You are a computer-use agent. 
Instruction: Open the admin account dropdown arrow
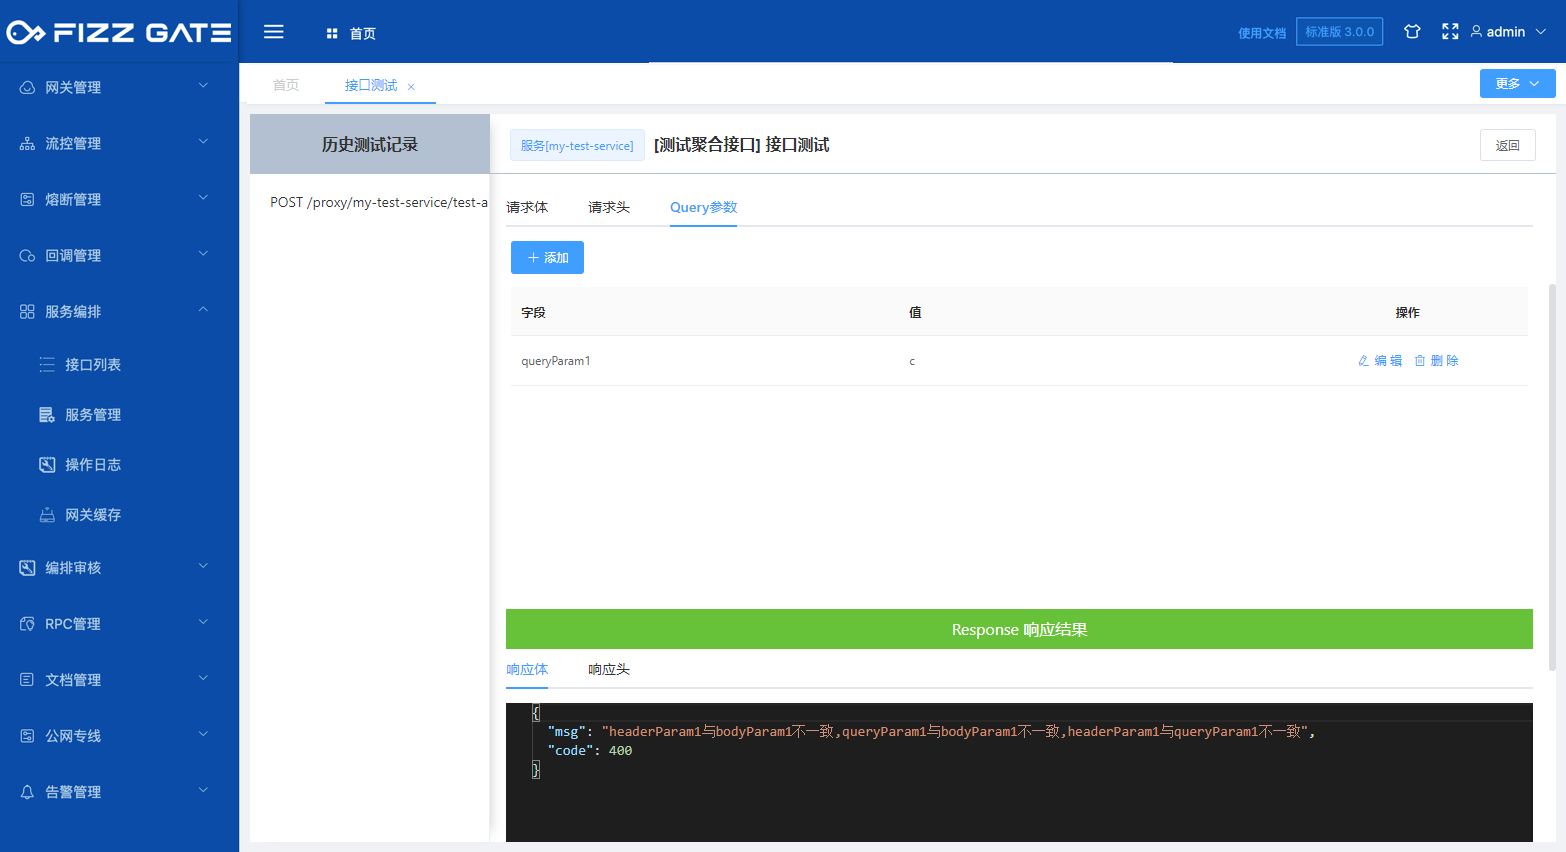[1541, 32]
